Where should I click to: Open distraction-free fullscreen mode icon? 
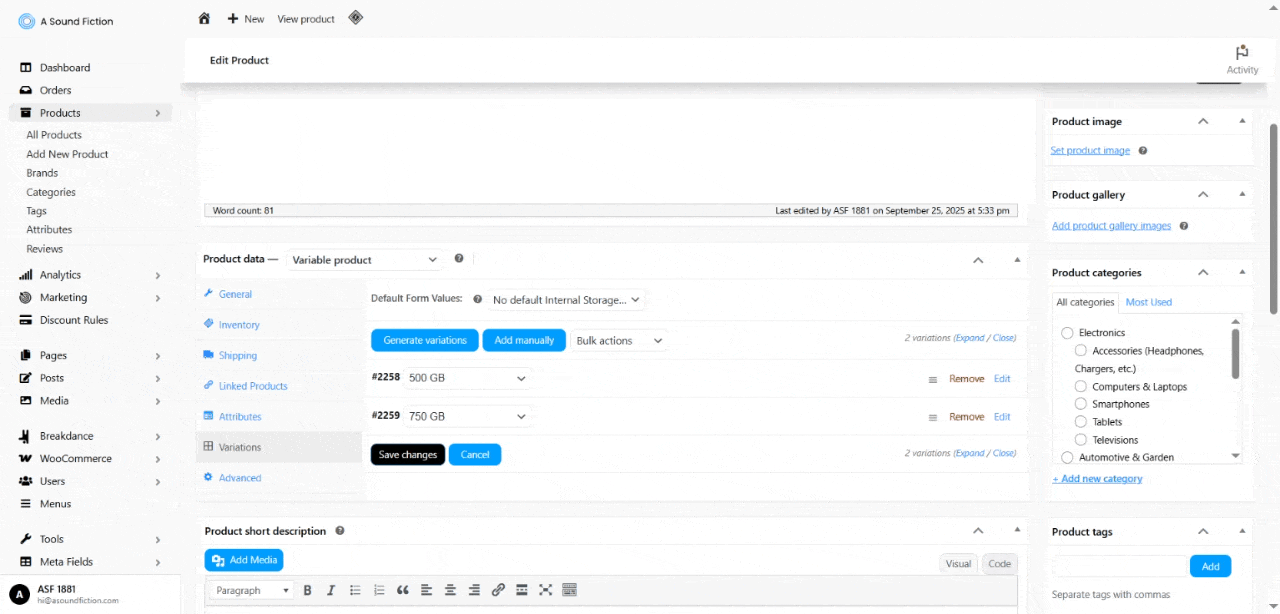click(545, 590)
